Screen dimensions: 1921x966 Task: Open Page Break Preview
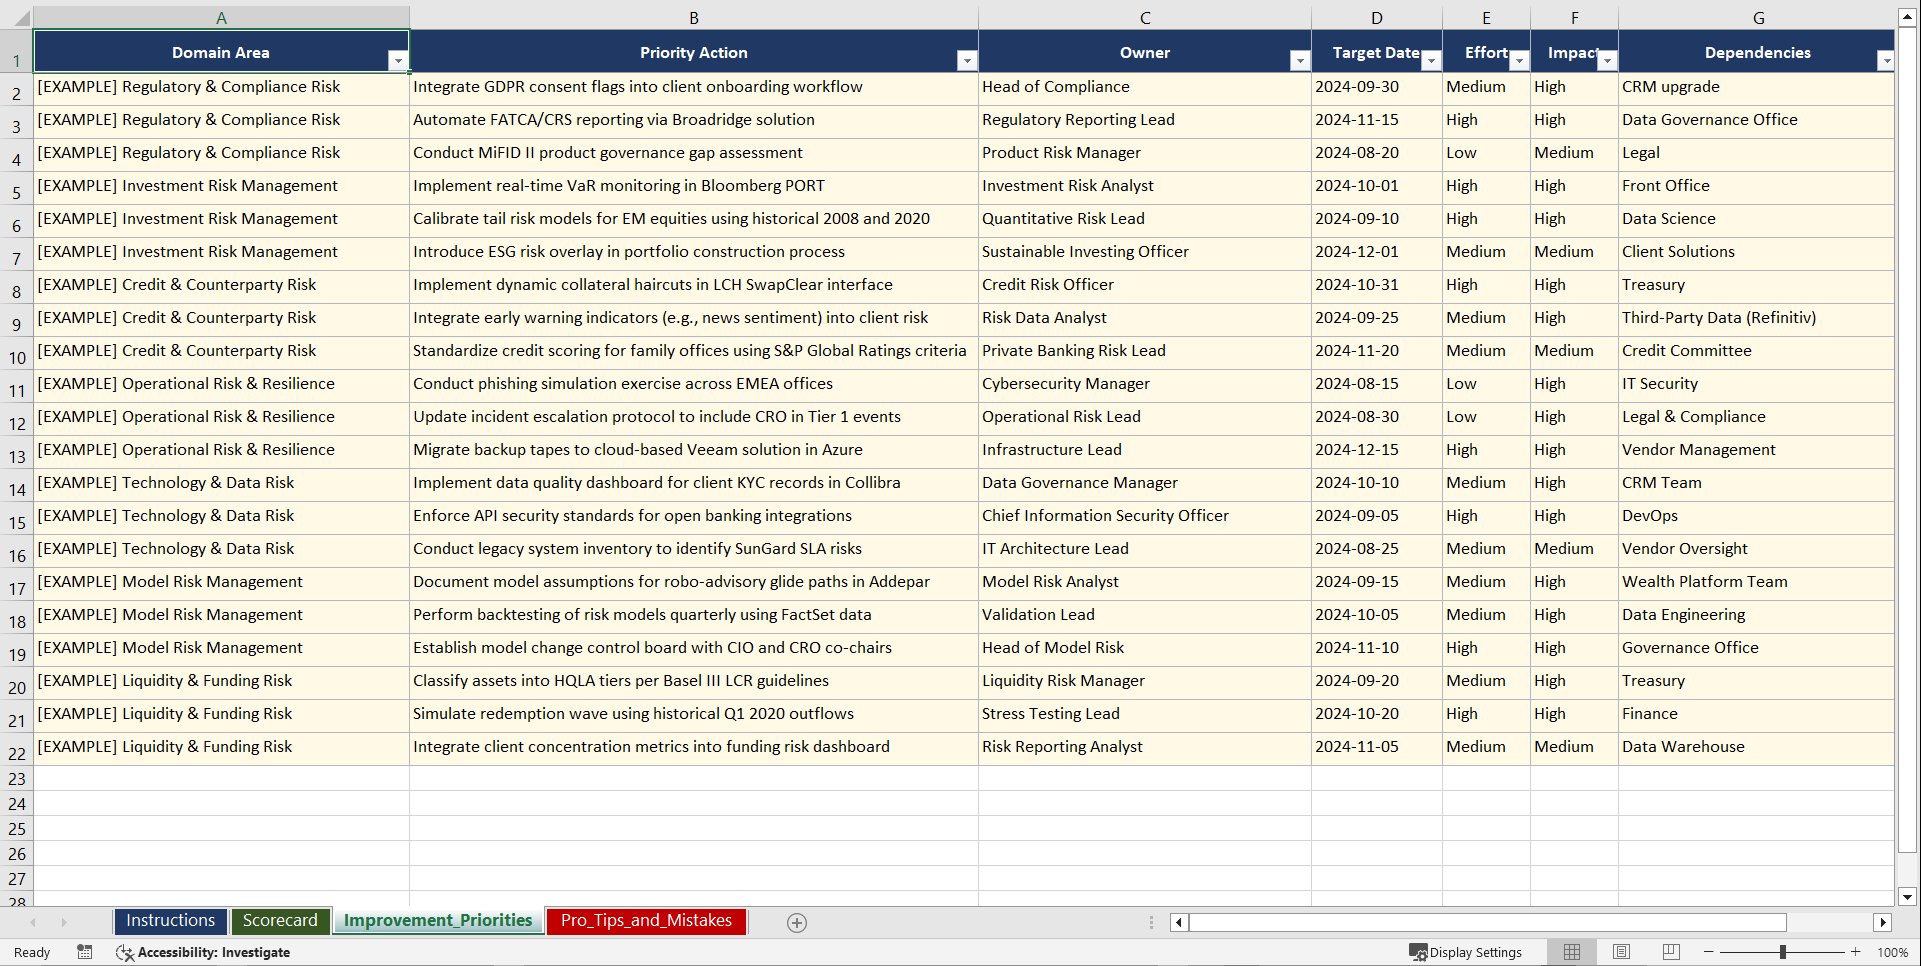[x=1671, y=952]
